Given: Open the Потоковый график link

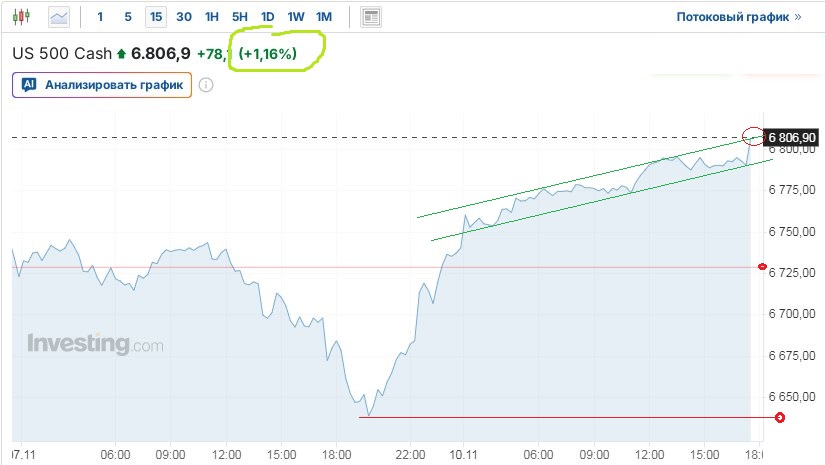Looking at the screenshot, I should tap(739, 17).
